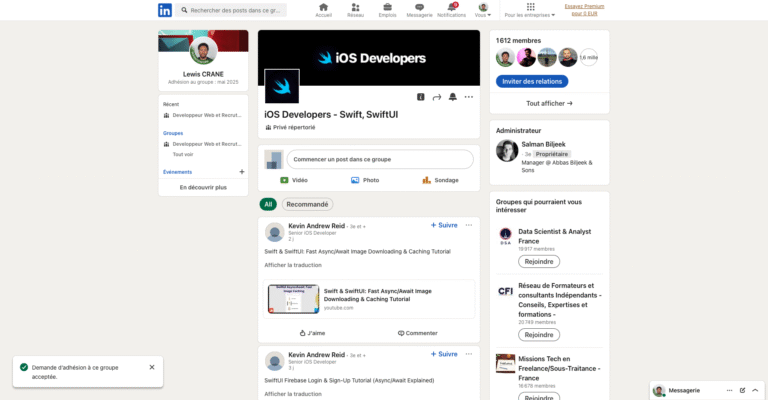The width and height of the screenshot is (768, 400).
Task: Click Tout voir in the sidebar
Action: pyautogui.click(x=183, y=154)
